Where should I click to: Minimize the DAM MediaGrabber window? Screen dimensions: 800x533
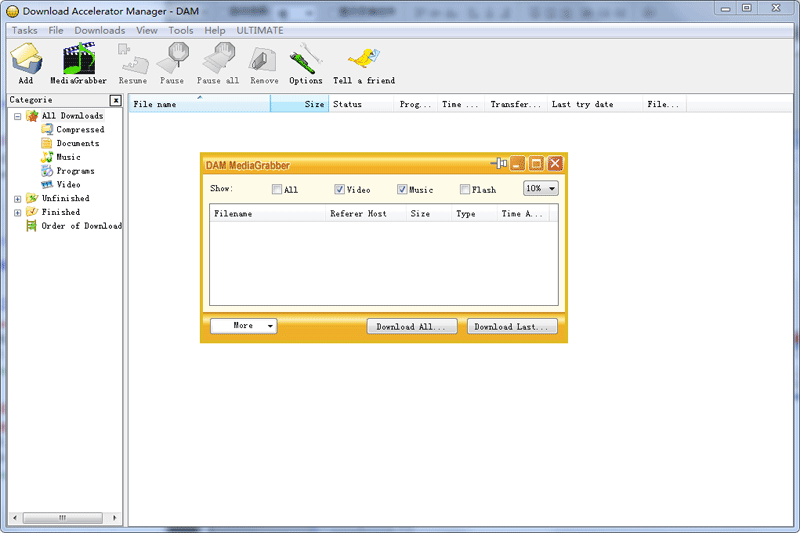(517, 164)
